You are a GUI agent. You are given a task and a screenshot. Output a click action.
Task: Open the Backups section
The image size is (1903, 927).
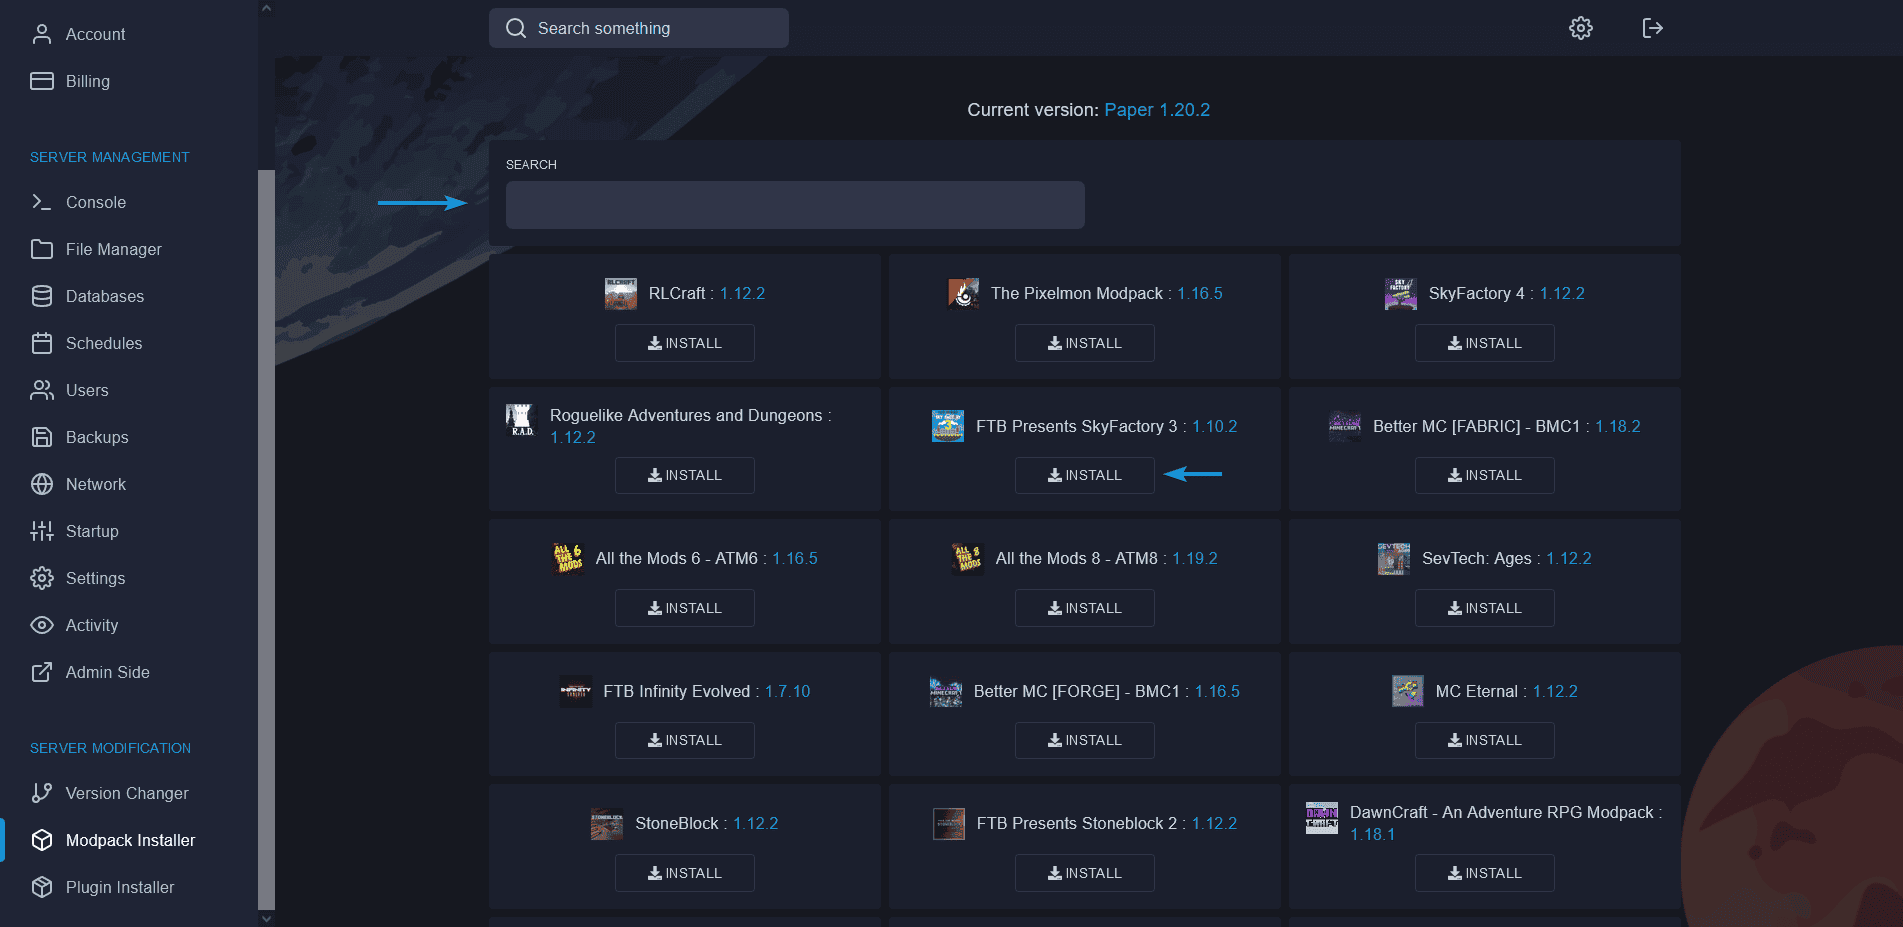click(96, 437)
